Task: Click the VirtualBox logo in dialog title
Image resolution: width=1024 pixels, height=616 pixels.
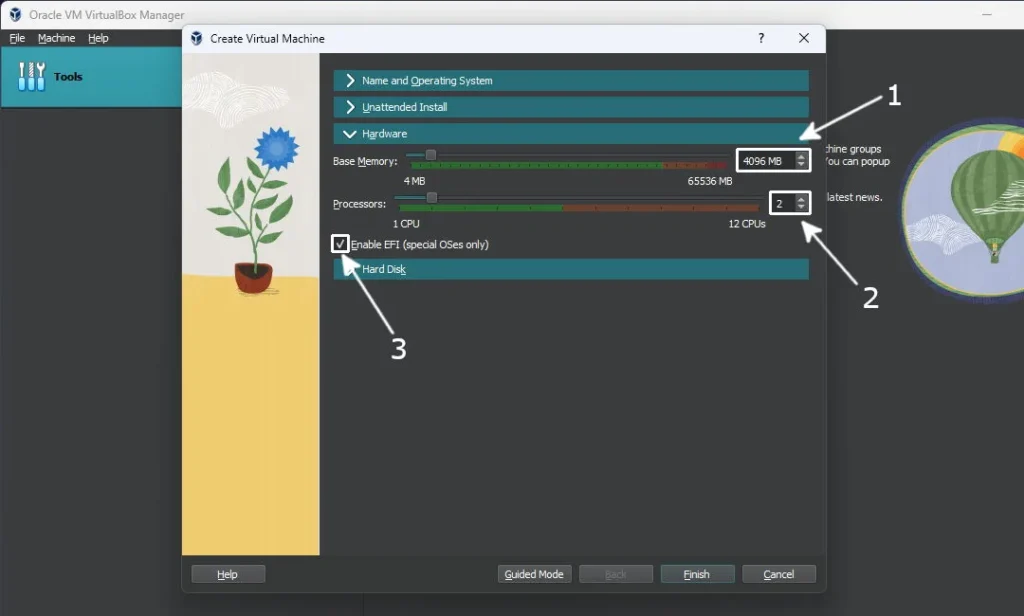Action: (x=196, y=39)
